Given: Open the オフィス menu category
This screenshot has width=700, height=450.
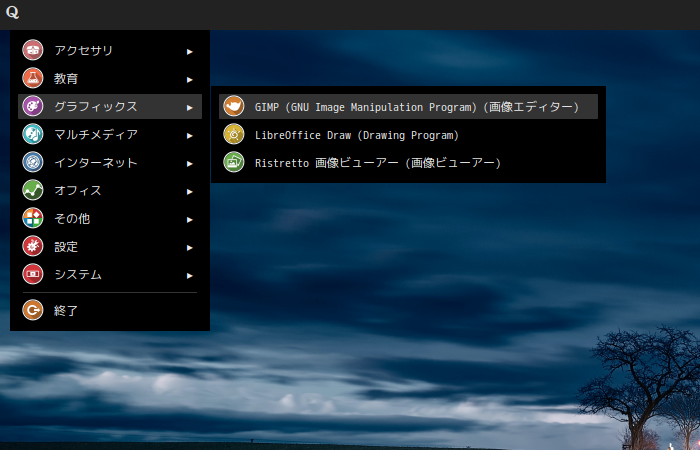Looking at the screenshot, I should point(110,190).
